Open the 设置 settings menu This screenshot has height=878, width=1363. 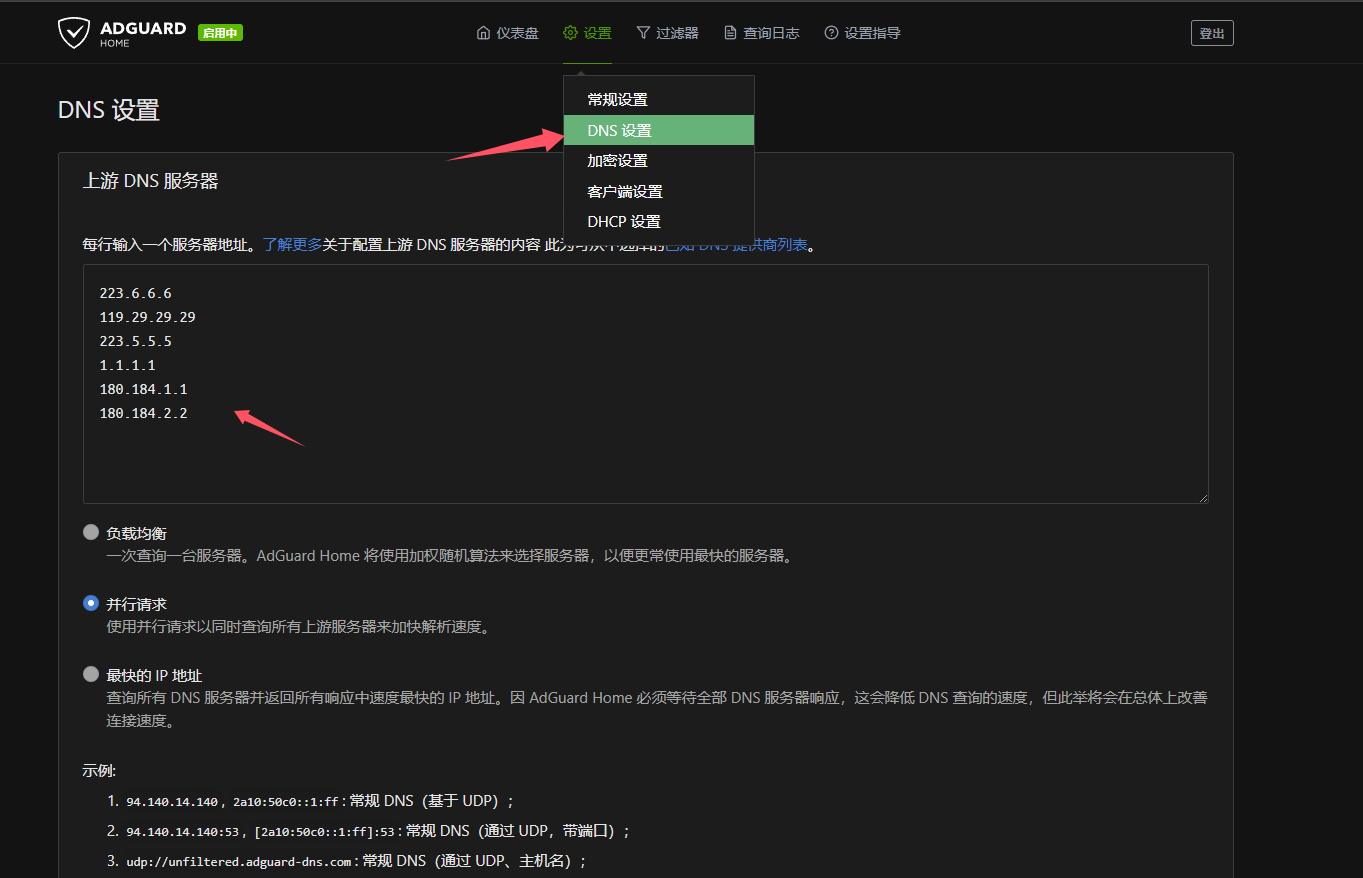tap(588, 33)
